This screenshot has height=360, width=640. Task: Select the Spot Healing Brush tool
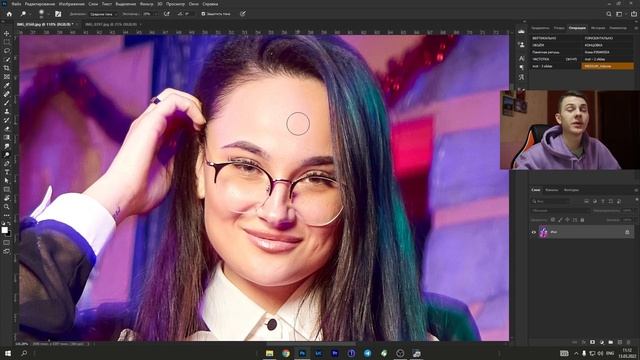7,94
